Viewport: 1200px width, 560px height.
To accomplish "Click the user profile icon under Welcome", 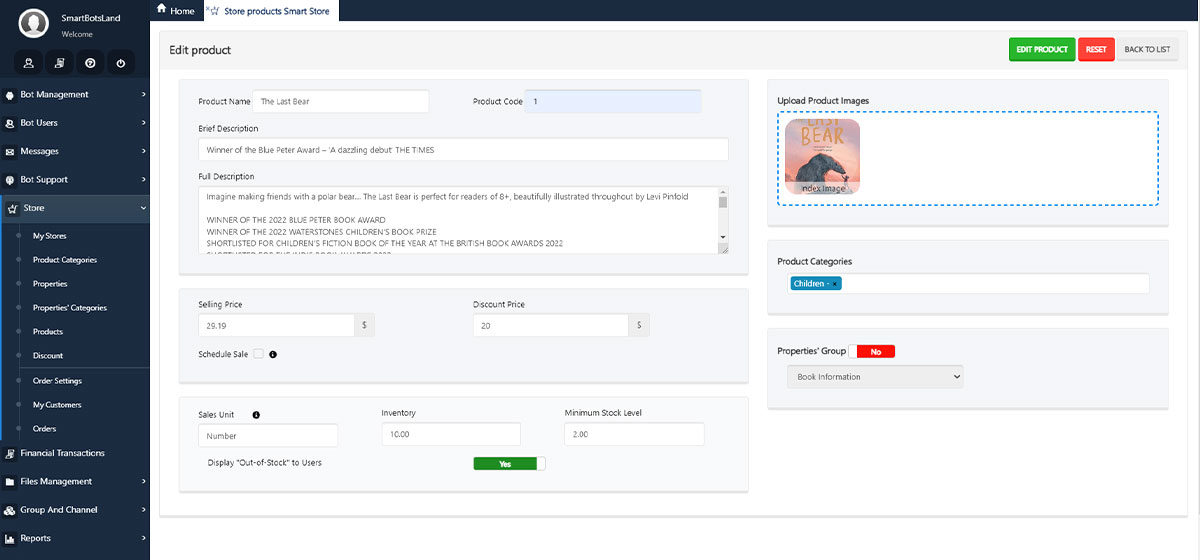I will click(x=29, y=63).
